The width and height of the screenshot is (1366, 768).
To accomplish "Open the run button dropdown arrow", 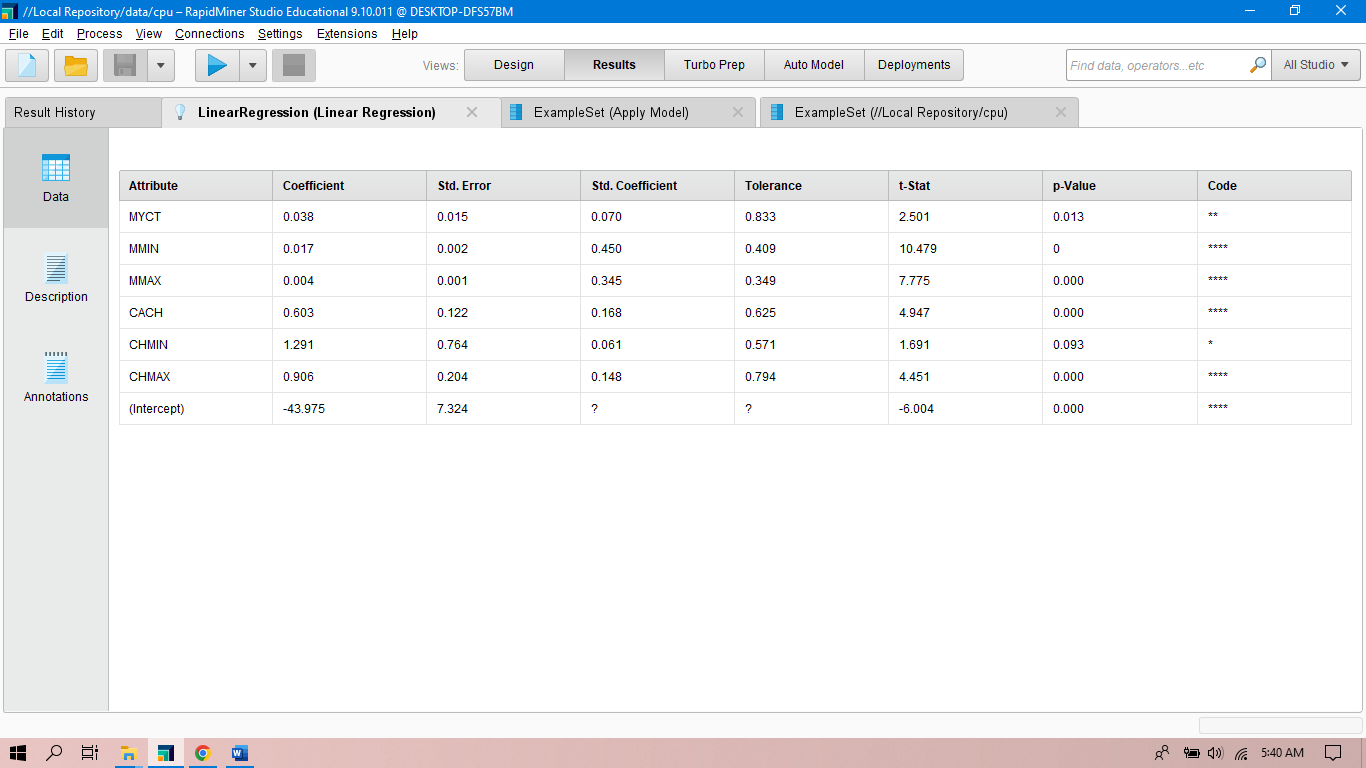I will click(x=253, y=64).
